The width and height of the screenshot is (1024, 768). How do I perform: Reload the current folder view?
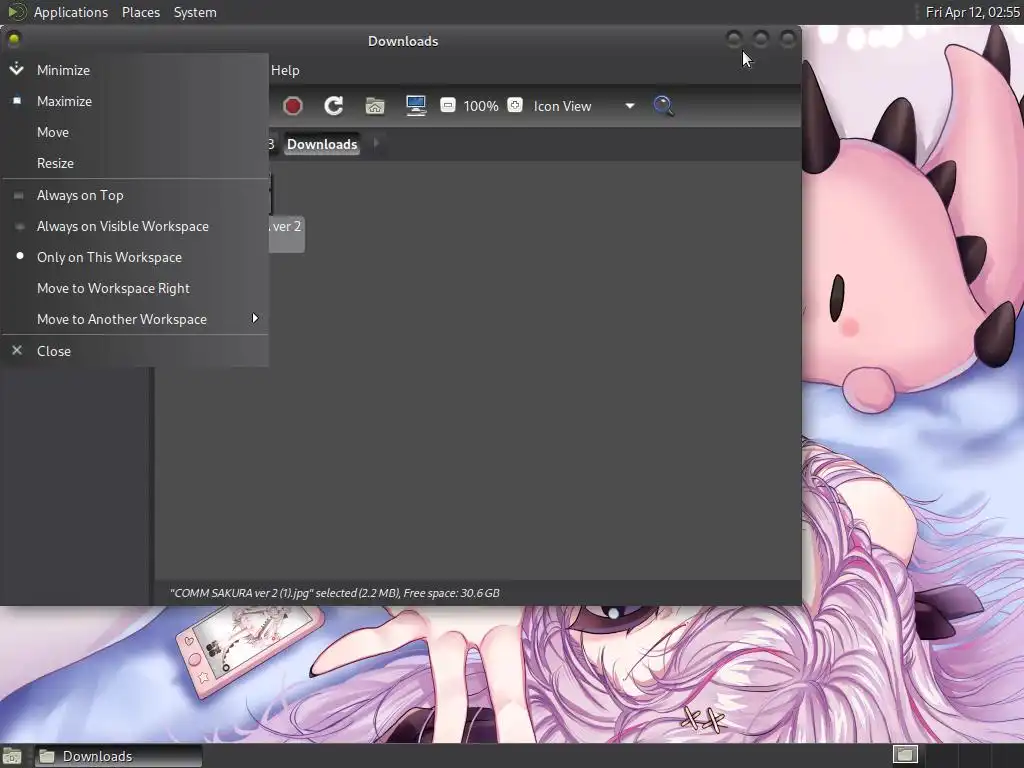[334, 106]
